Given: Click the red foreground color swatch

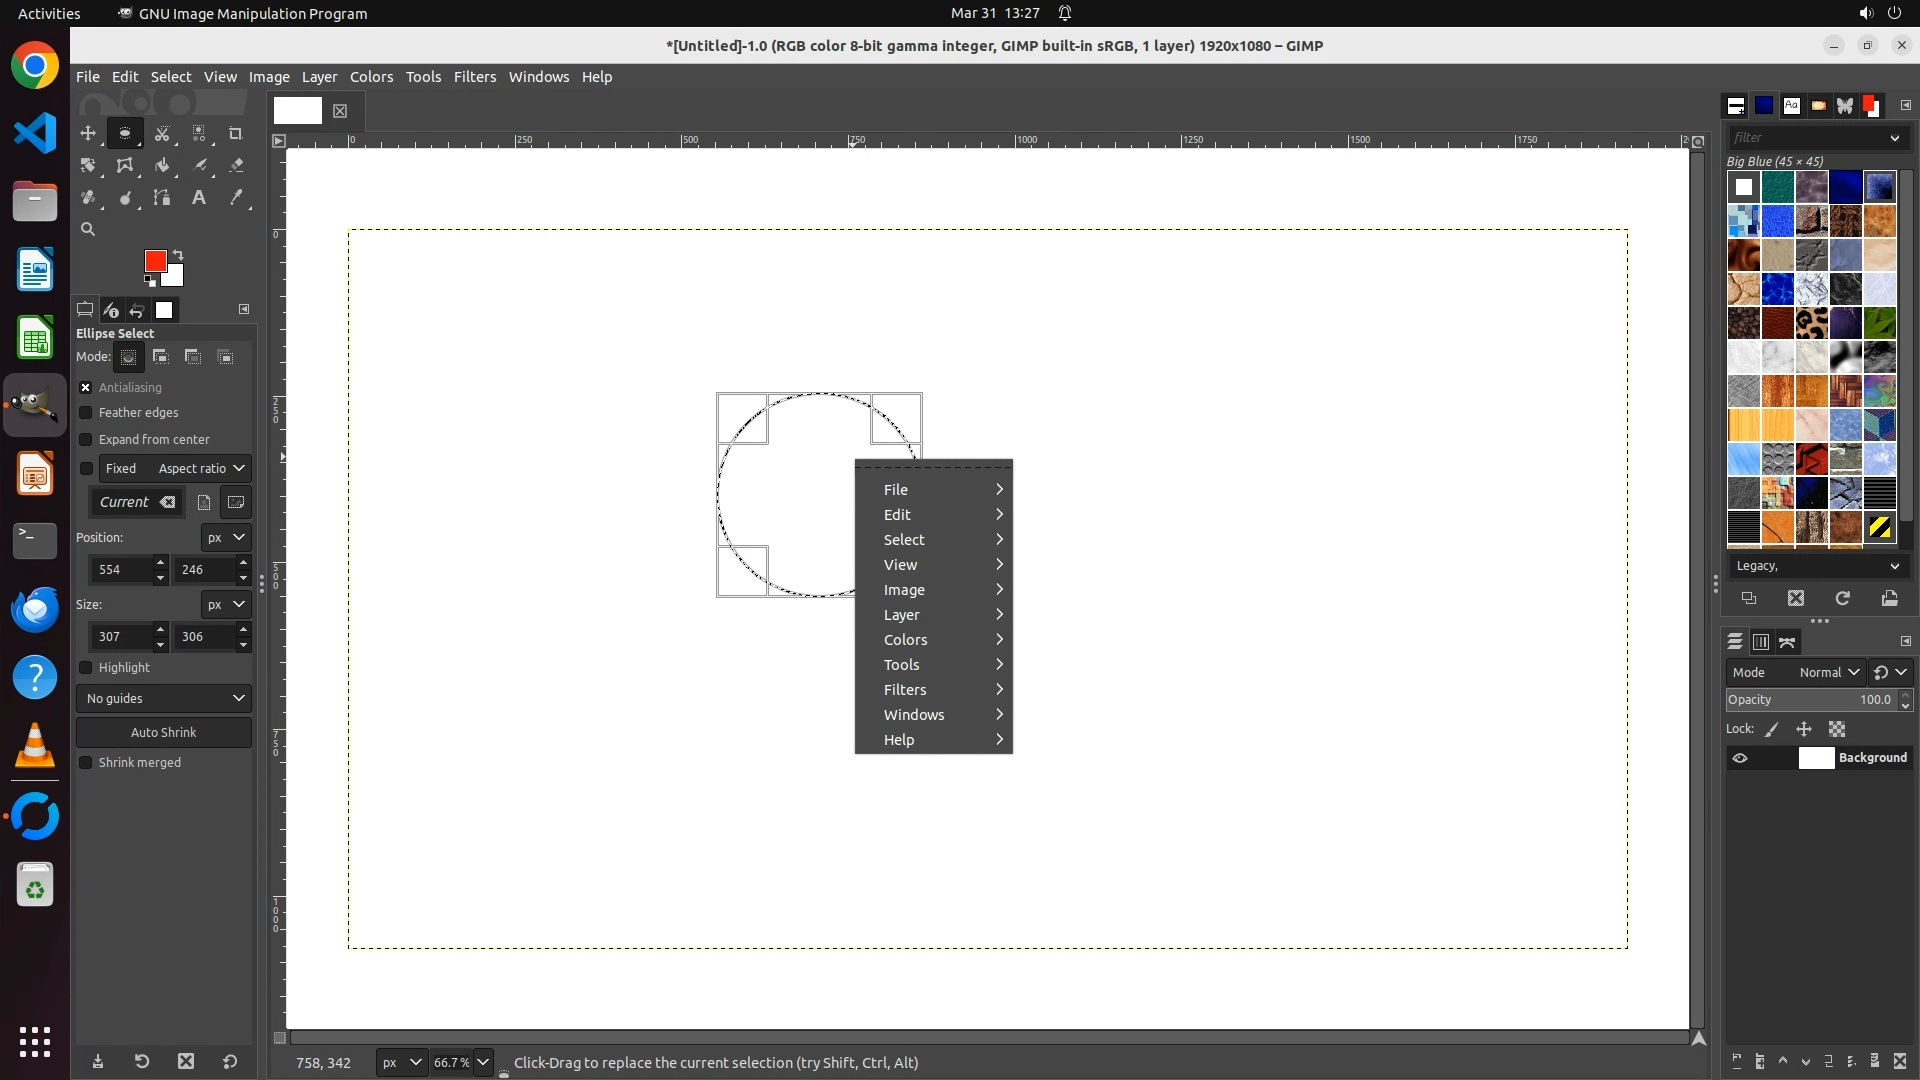Looking at the screenshot, I should pyautogui.click(x=155, y=261).
